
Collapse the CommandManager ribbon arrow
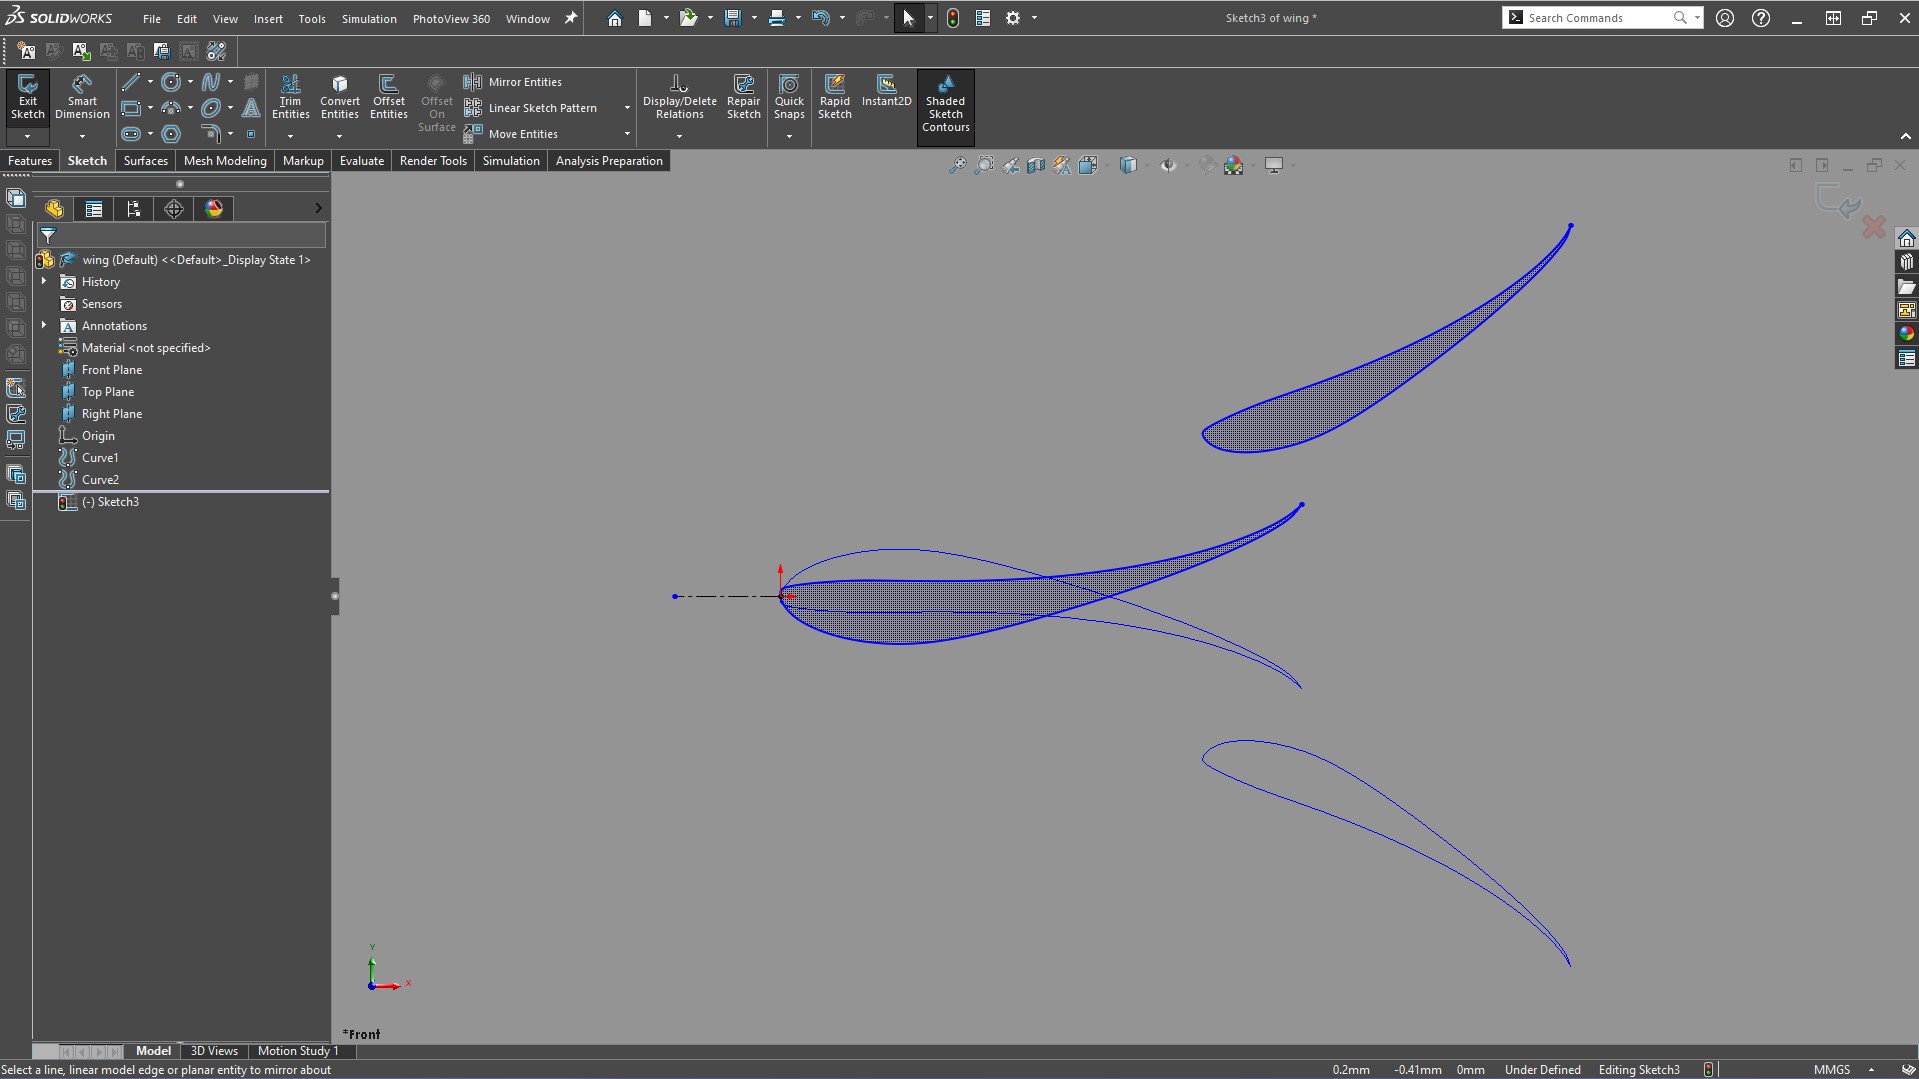point(1905,136)
